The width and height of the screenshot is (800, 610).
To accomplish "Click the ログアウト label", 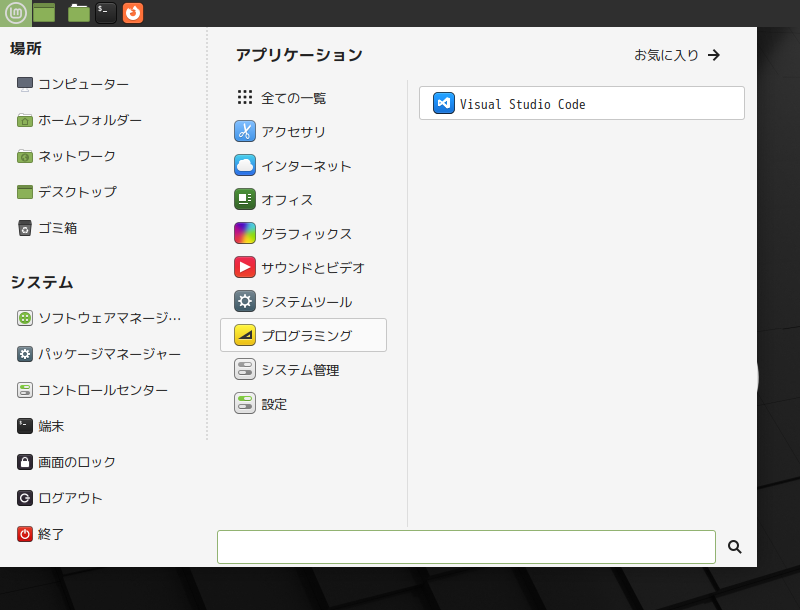I will [x=70, y=498].
